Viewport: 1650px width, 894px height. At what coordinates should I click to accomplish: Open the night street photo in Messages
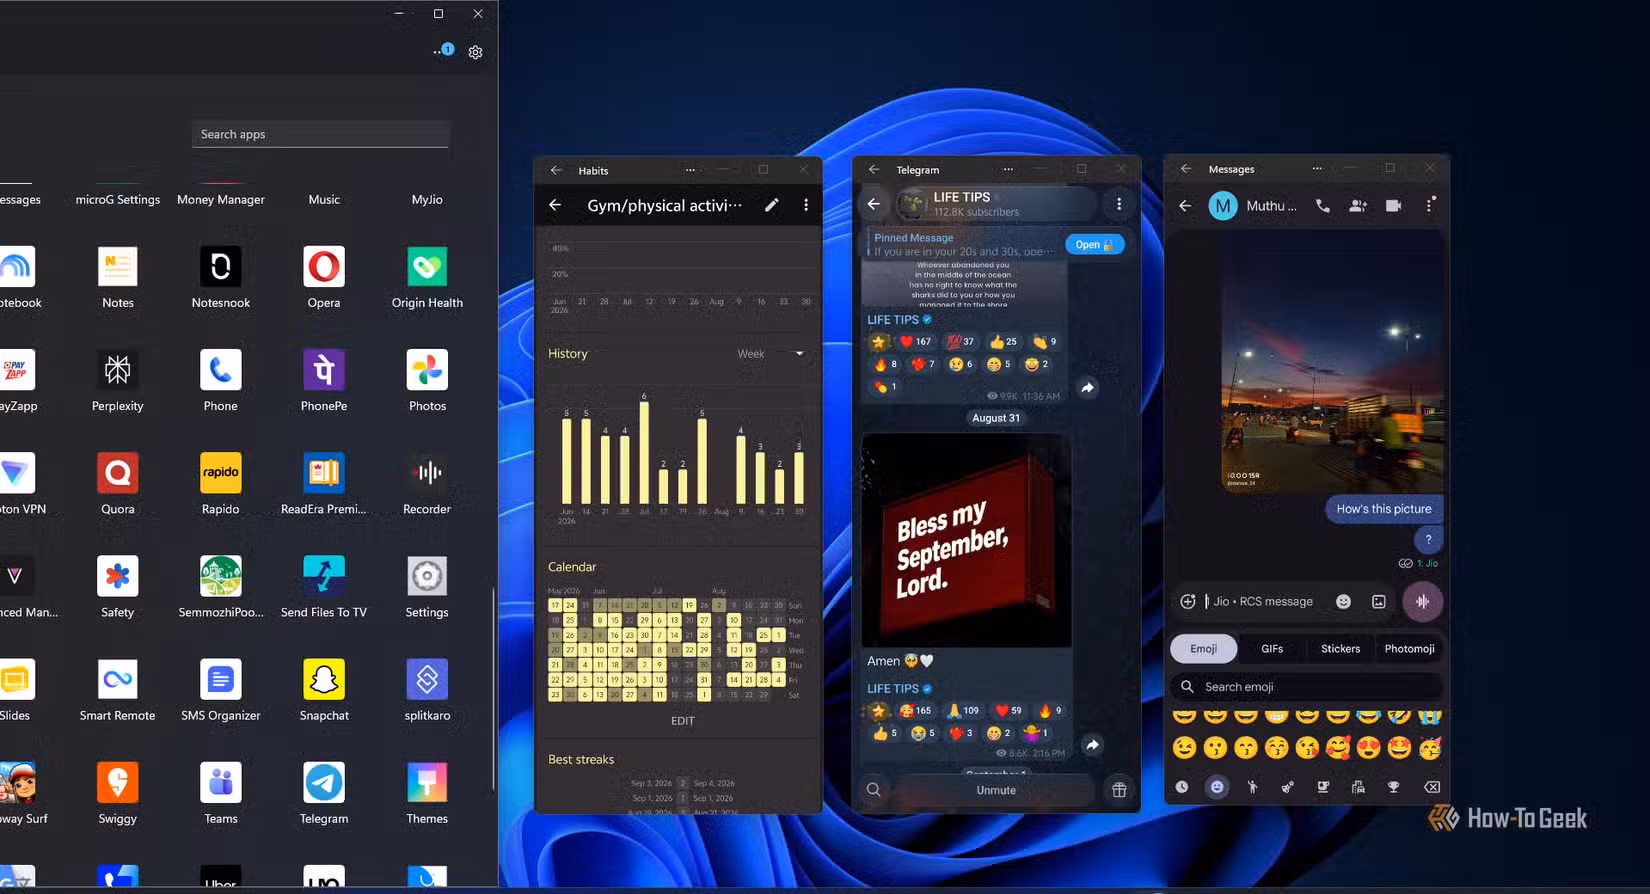[1332, 362]
